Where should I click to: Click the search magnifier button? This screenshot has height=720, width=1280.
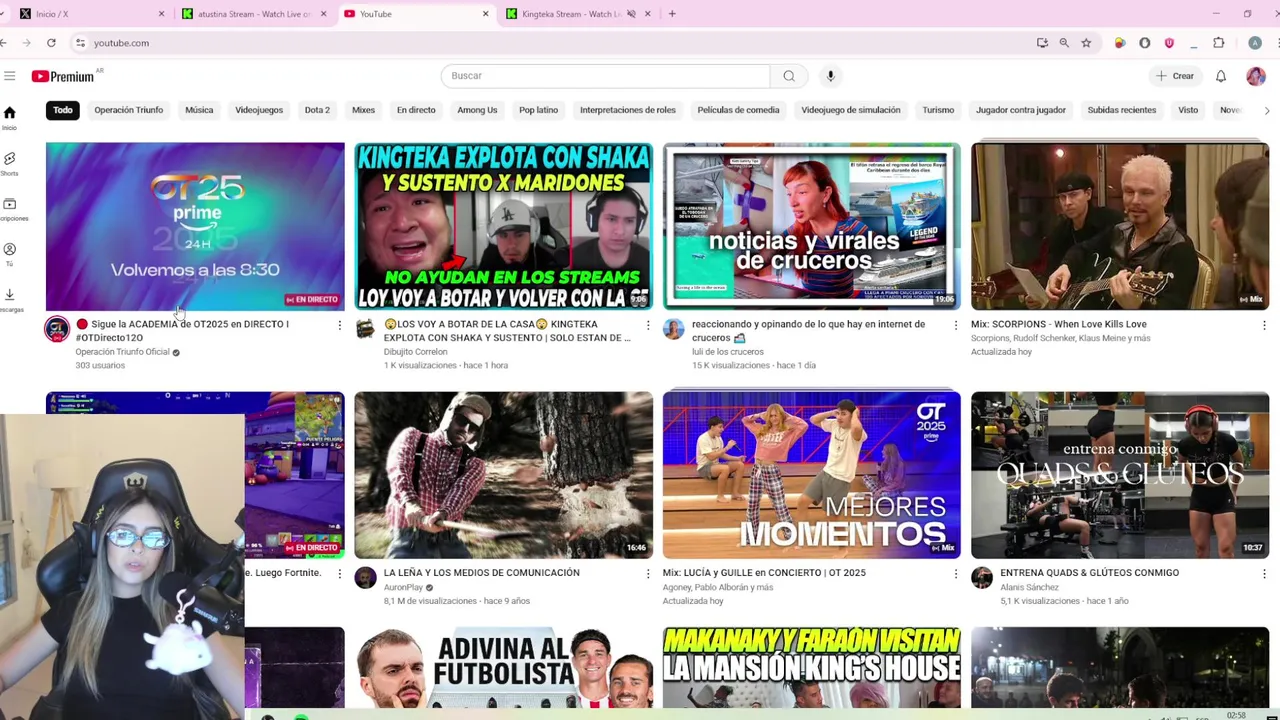point(789,76)
